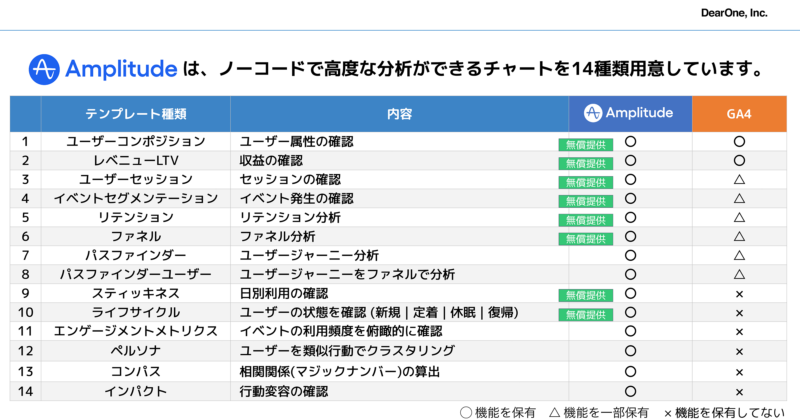The height and width of the screenshot is (420, 800).
Task: Click the DearOne, Inc. label
Action: tap(734, 13)
